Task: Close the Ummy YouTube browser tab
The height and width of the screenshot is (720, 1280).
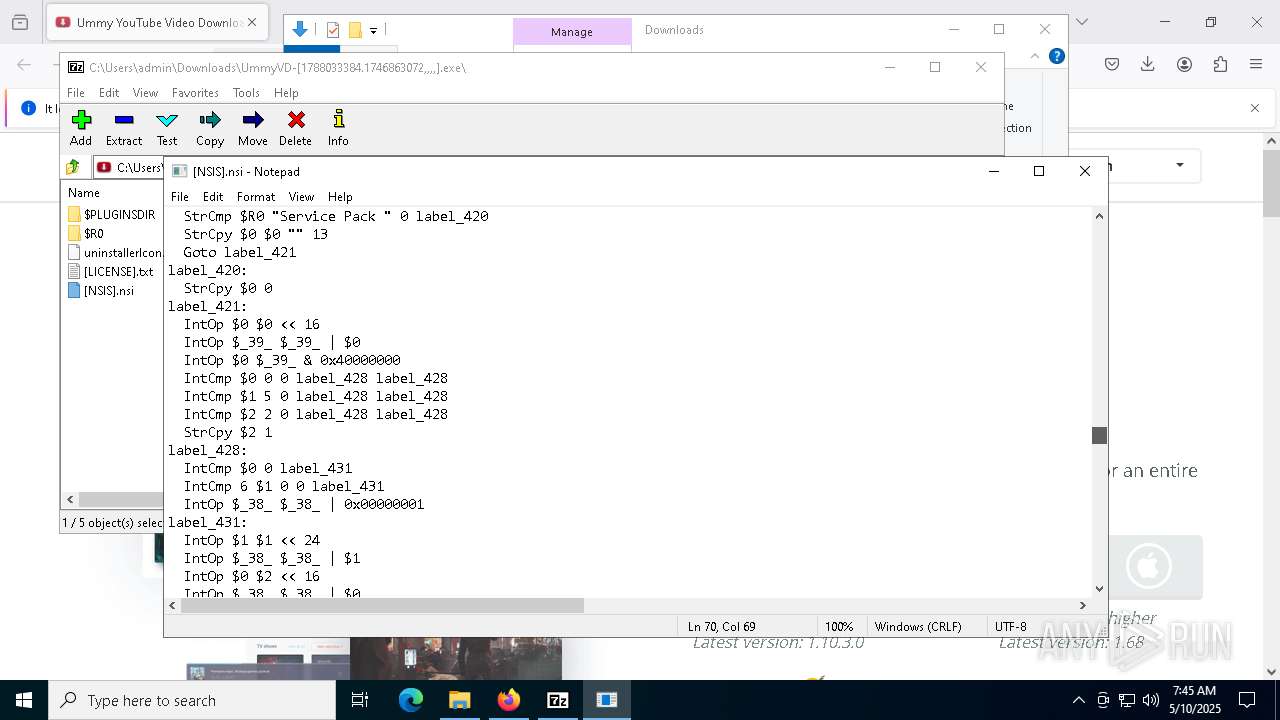Action: [252, 22]
